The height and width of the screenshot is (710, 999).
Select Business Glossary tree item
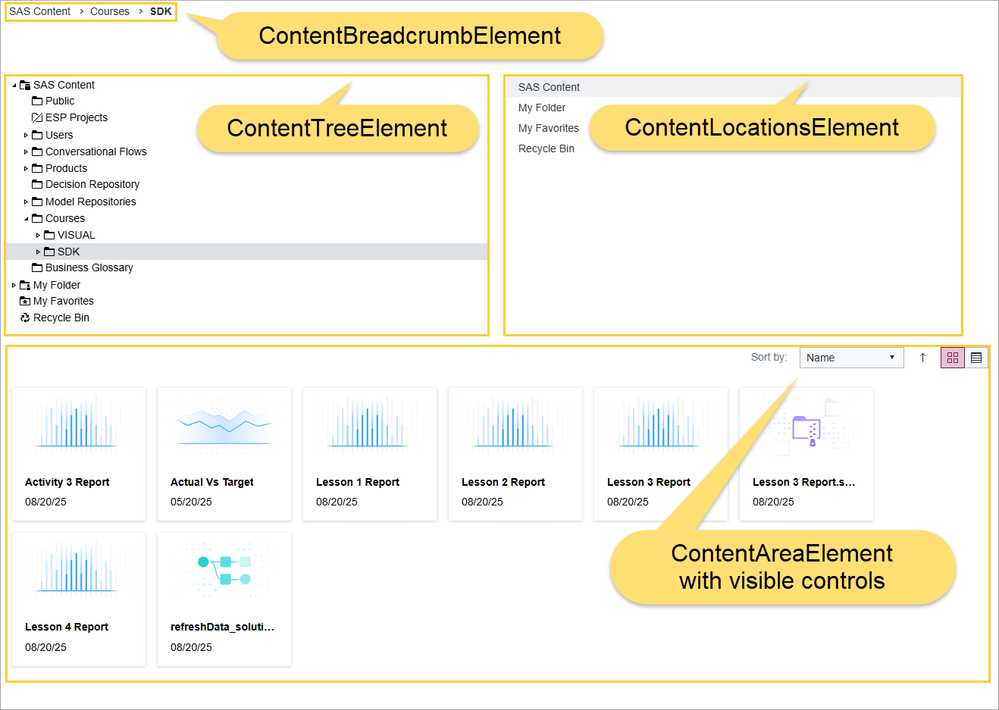[89, 268]
